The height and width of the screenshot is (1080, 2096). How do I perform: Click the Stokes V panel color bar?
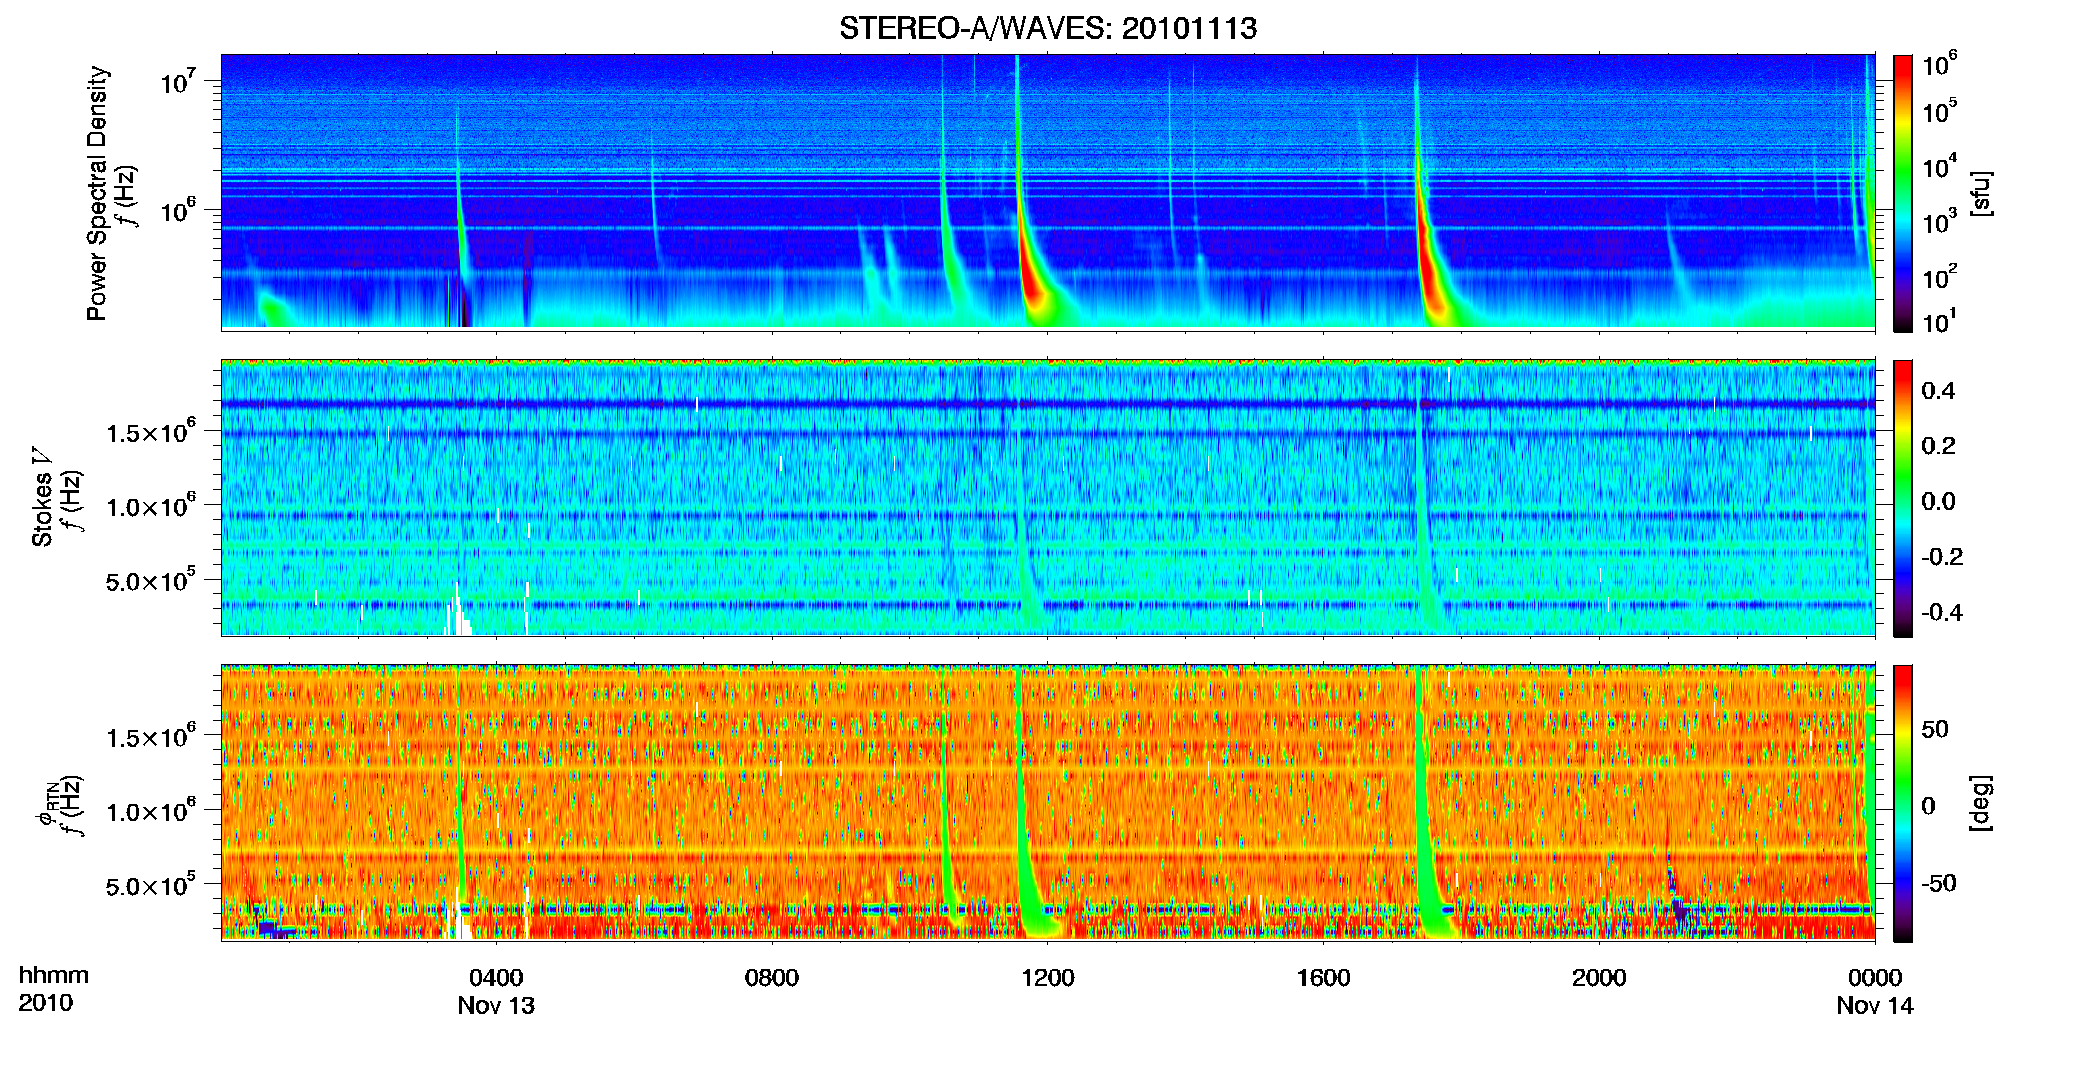tap(1903, 499)
